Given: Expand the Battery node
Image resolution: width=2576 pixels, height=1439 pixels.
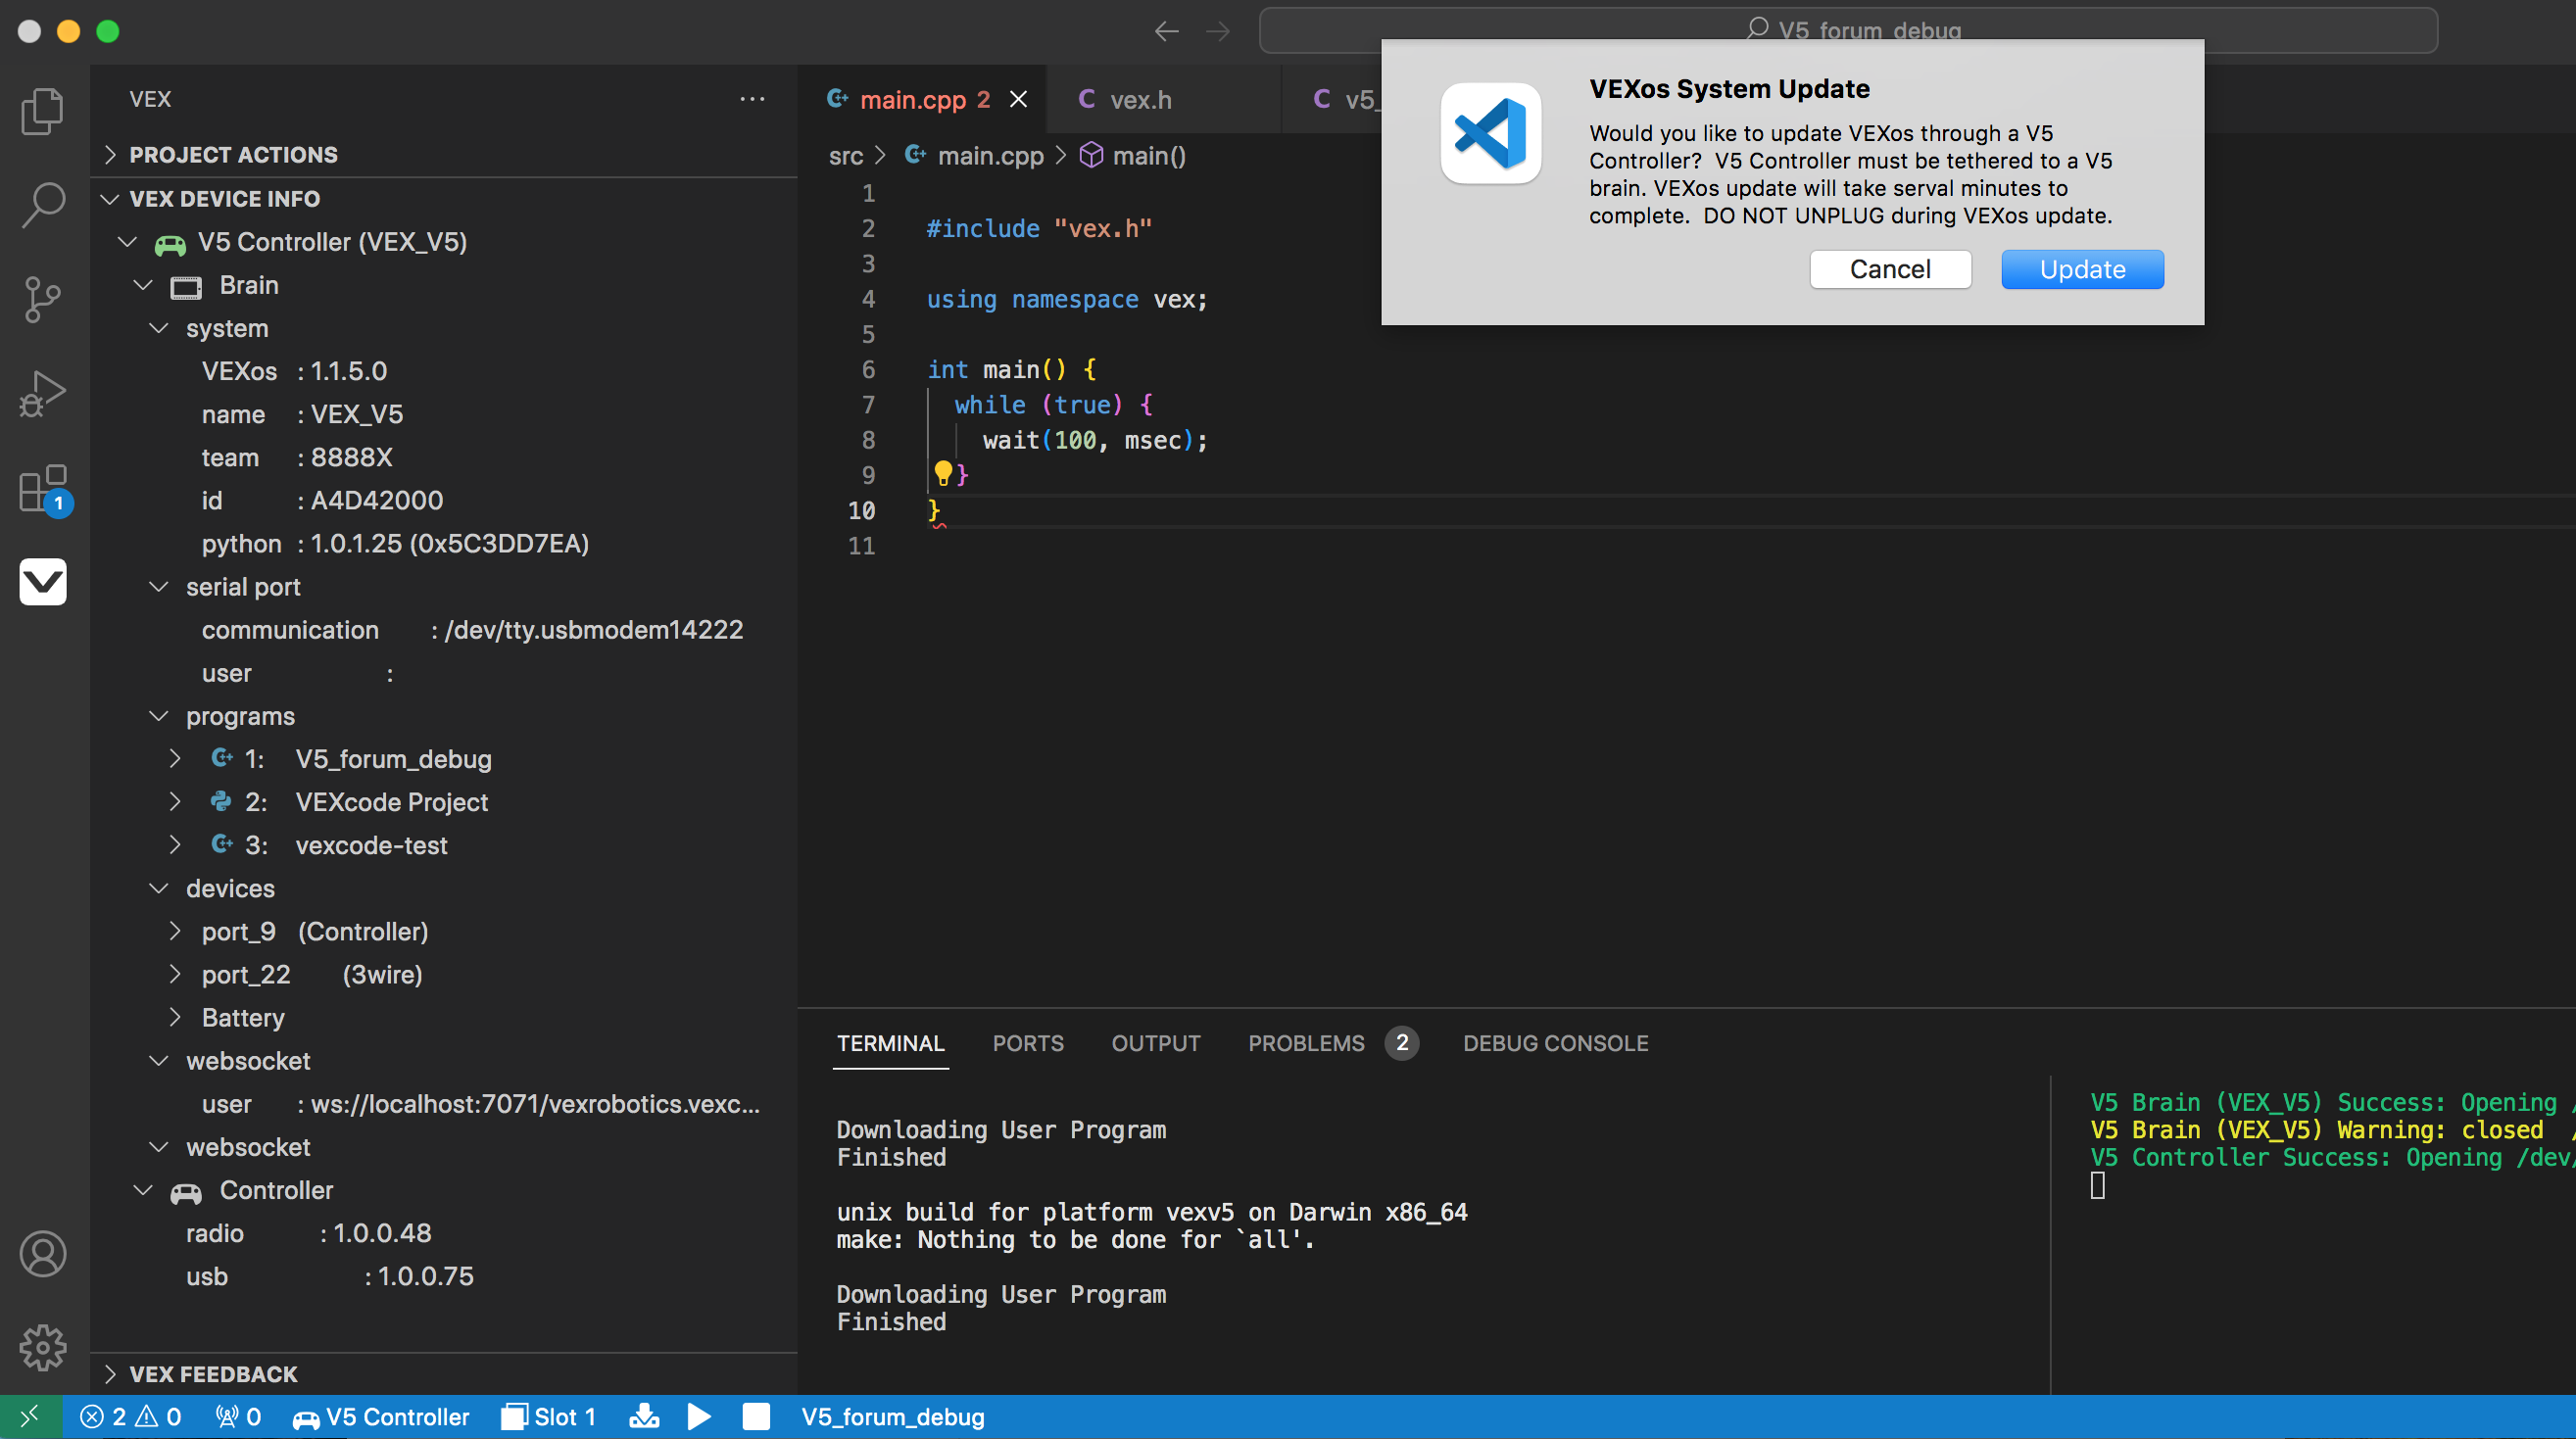Looking at the screenshot, I should click(x=175, y=1017).
